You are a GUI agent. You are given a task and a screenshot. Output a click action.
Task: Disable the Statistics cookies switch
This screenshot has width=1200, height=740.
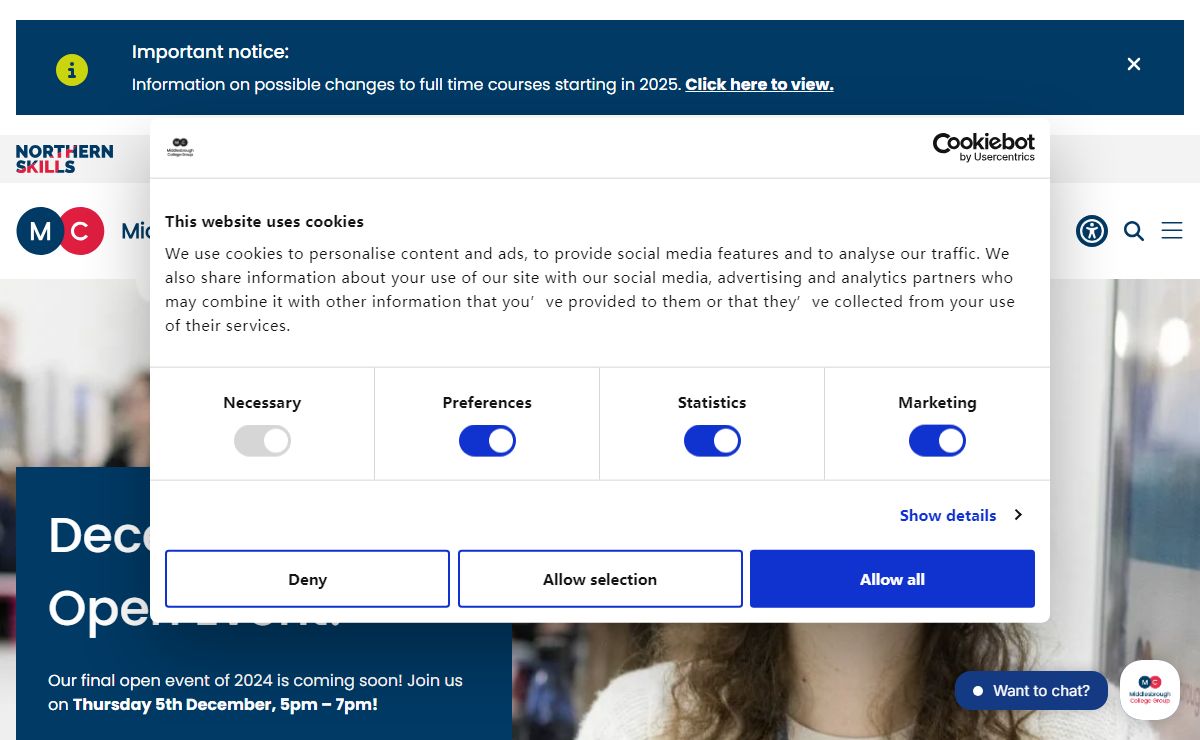(712, 441)
